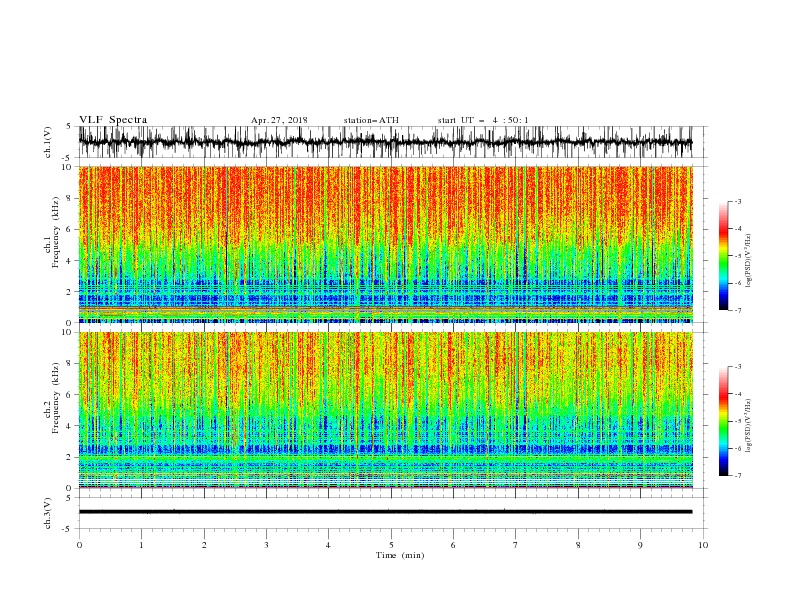Click inside the ch.2 spectrogram panel
Screen dimensions: 792x612
coord(385,410)
